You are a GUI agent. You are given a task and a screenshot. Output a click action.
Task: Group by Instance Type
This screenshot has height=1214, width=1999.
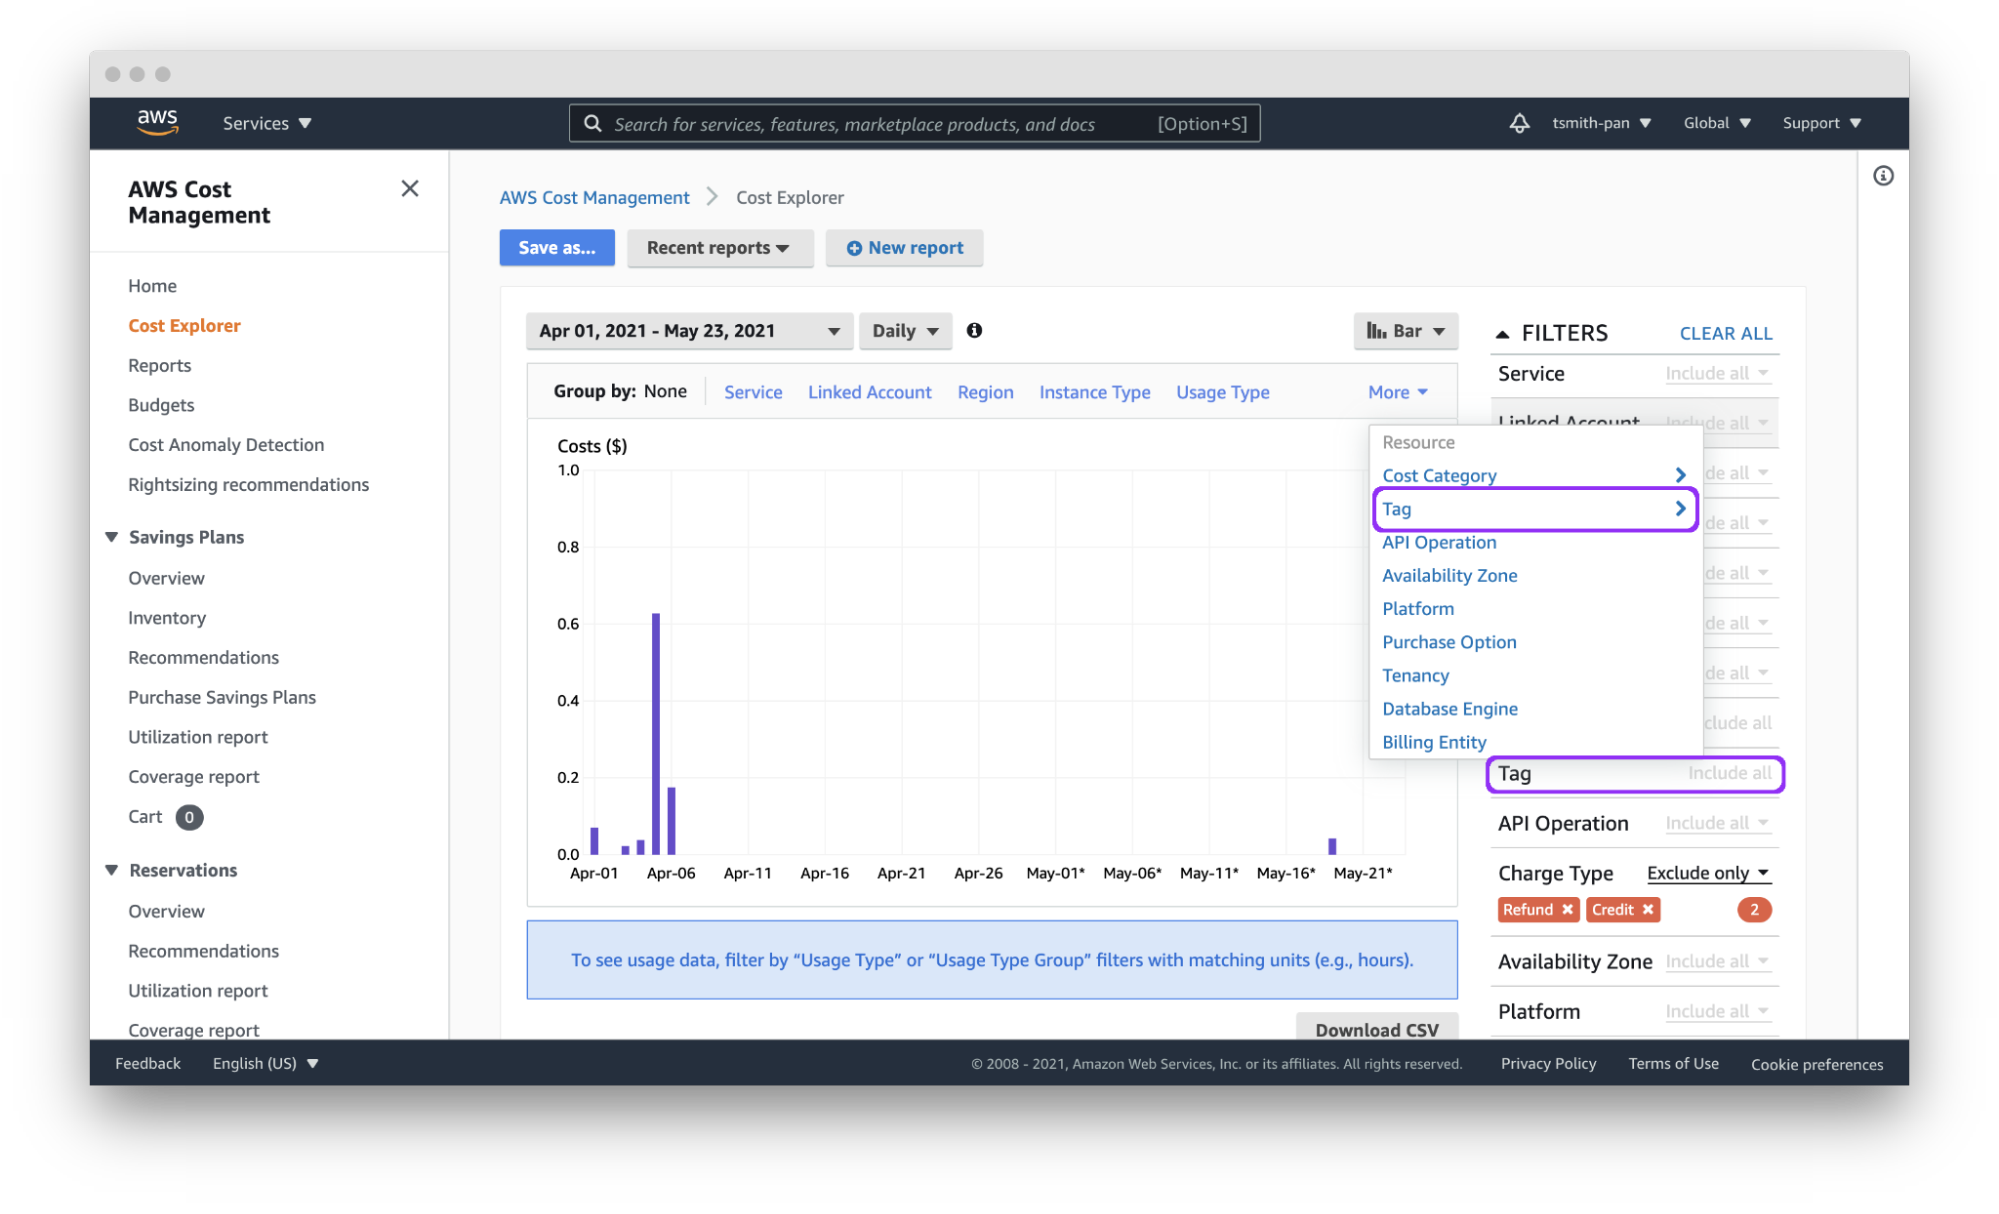(1094, 392)
